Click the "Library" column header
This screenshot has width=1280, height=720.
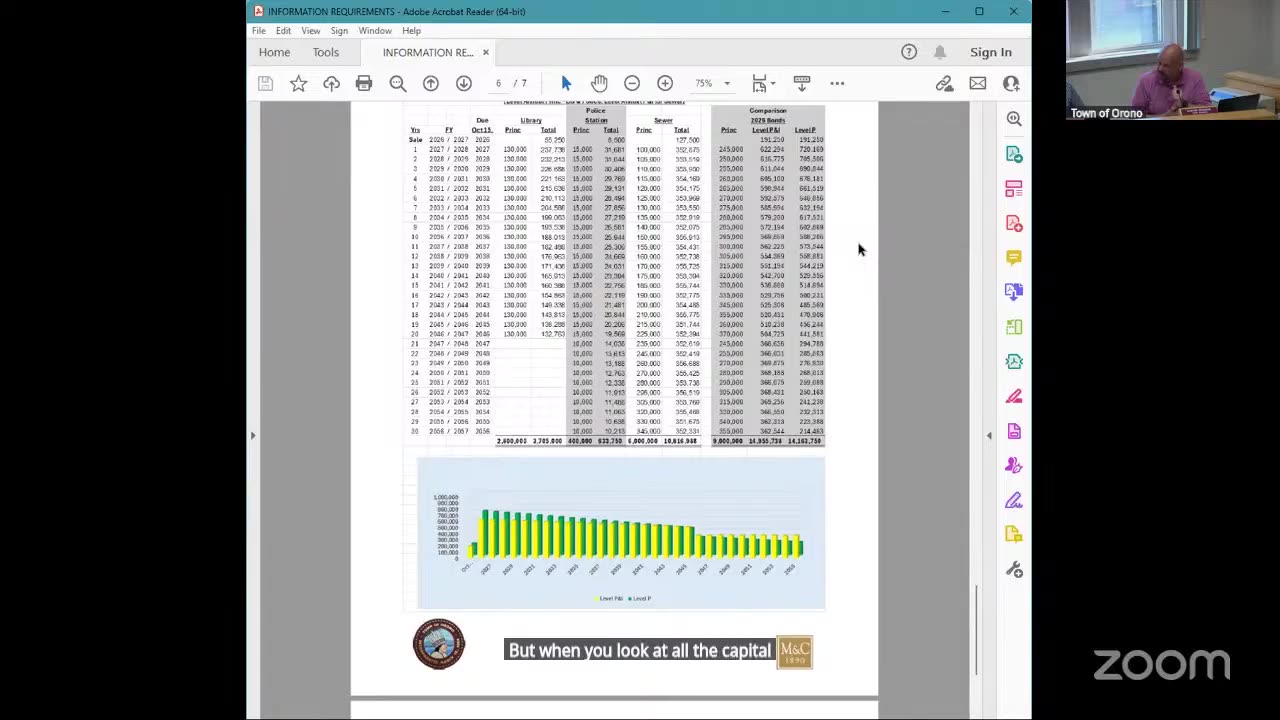[x=531, y=121]
